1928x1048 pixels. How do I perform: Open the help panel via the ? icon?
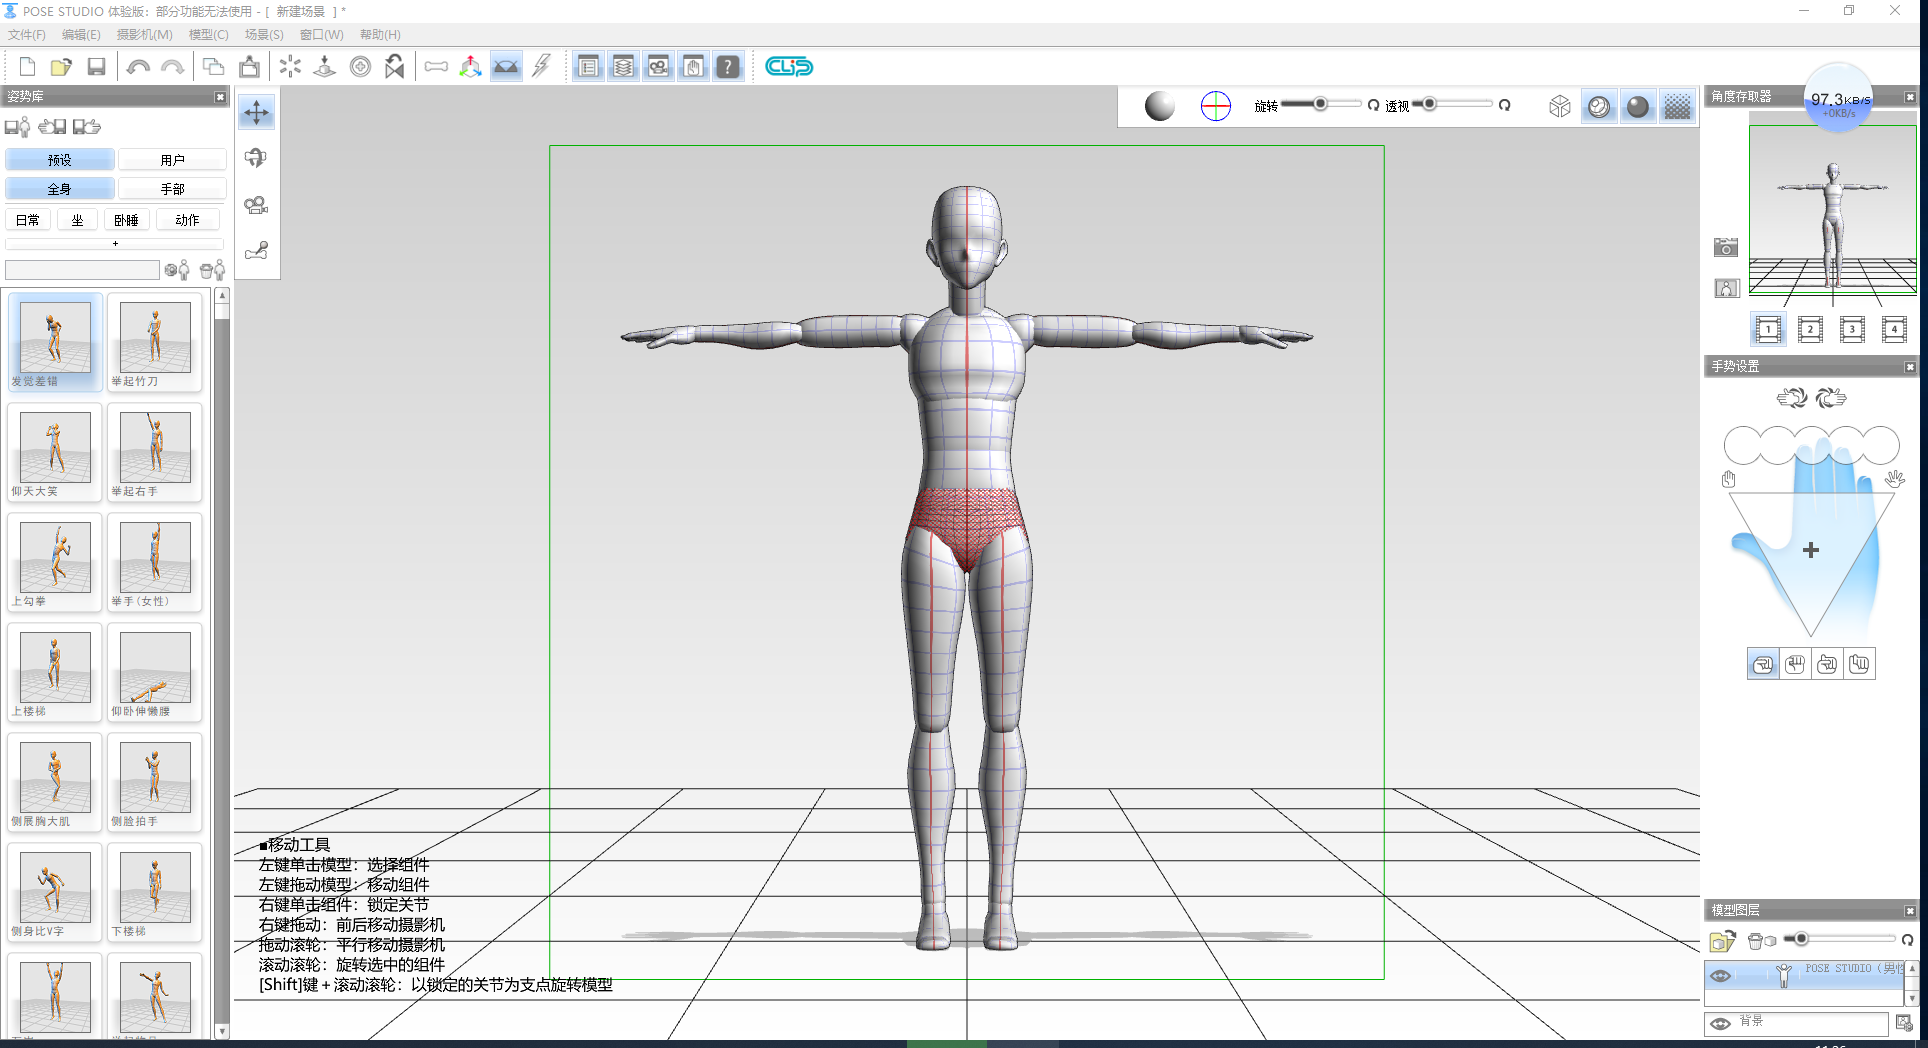(x=728, y=66)
